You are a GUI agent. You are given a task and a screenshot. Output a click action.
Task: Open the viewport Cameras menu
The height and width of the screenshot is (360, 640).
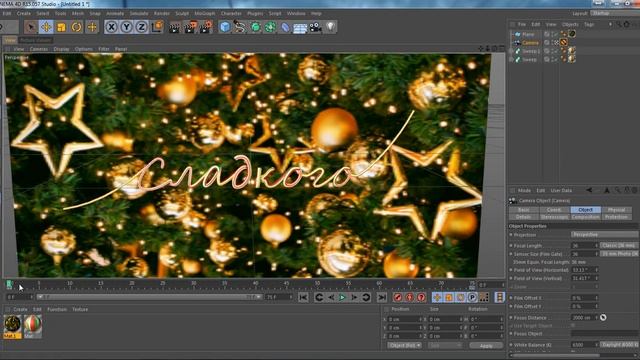tap(39, 49)
